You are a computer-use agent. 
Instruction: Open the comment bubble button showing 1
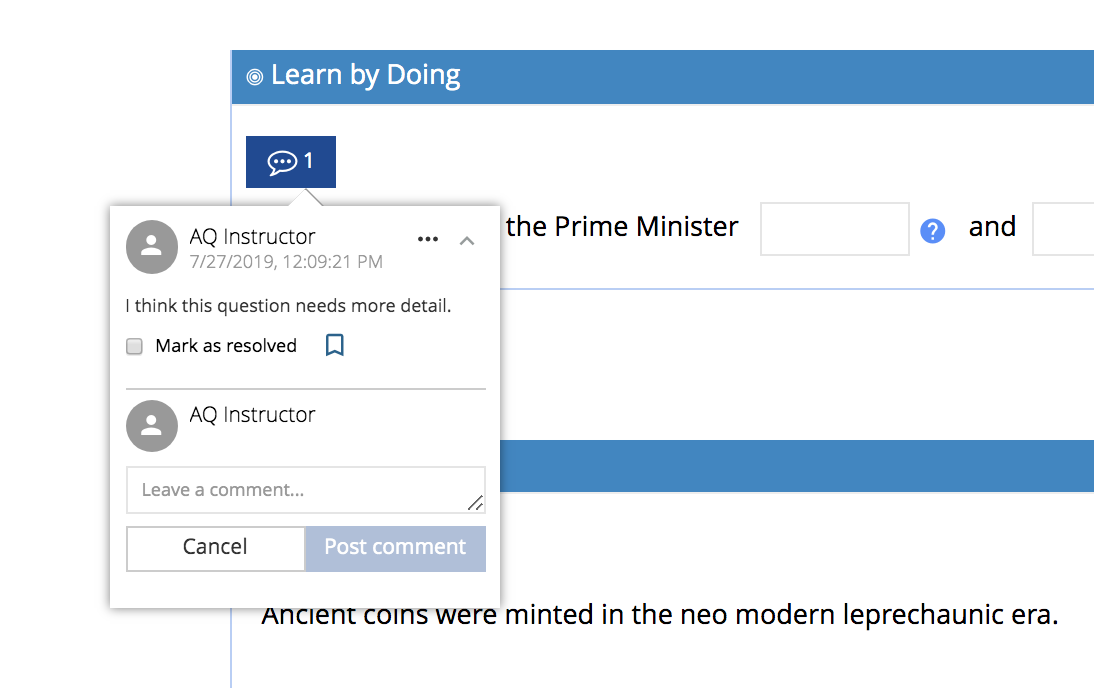(x=291, y=162)
